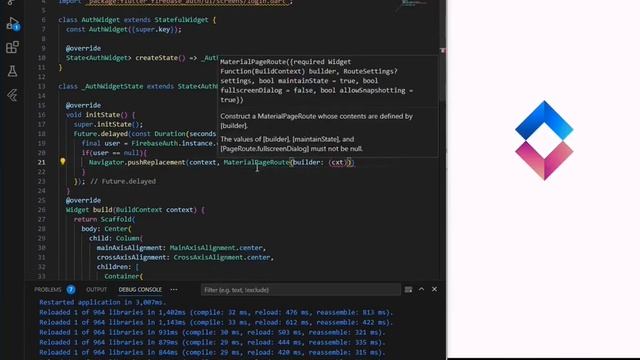Switch to the OUTPUT tab
Screen dimensions: 640x360
96,289
